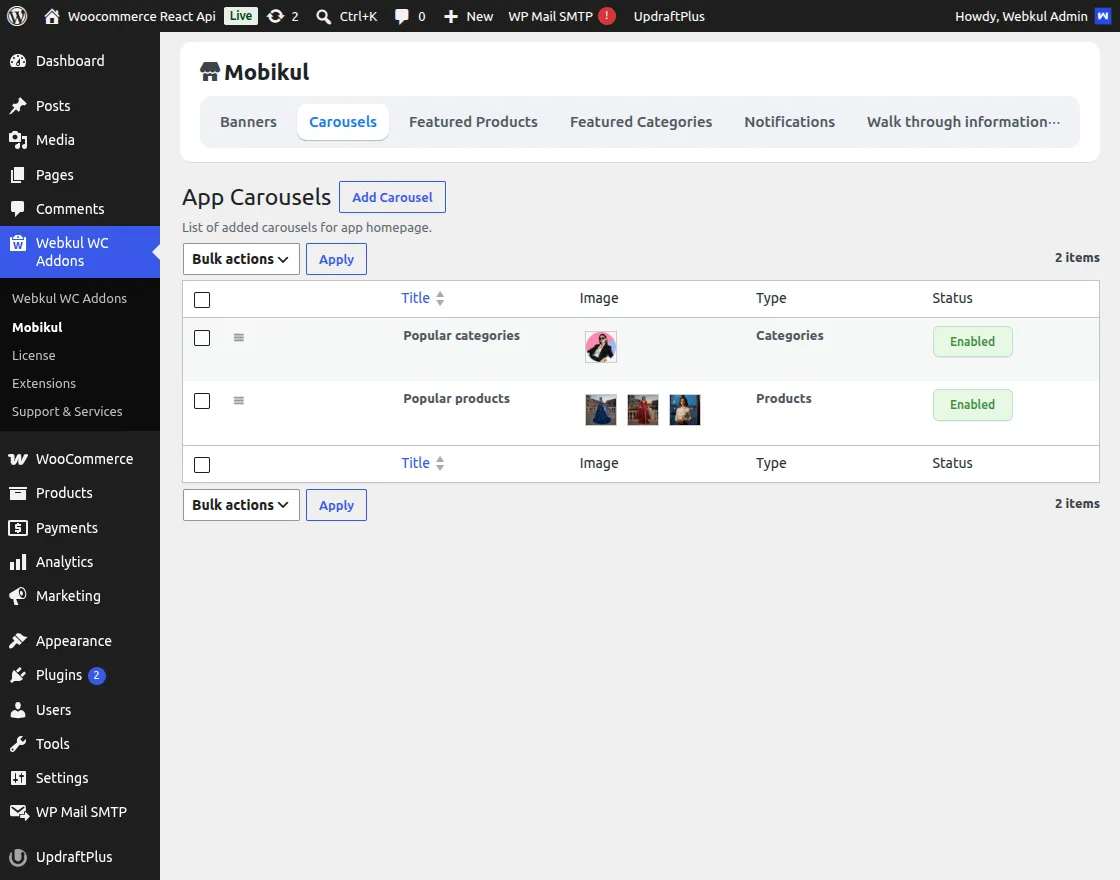The height and width of the screenshot is (880, 1120).
Task: Click the Title sort arrows in header
Action: (440, 299)
